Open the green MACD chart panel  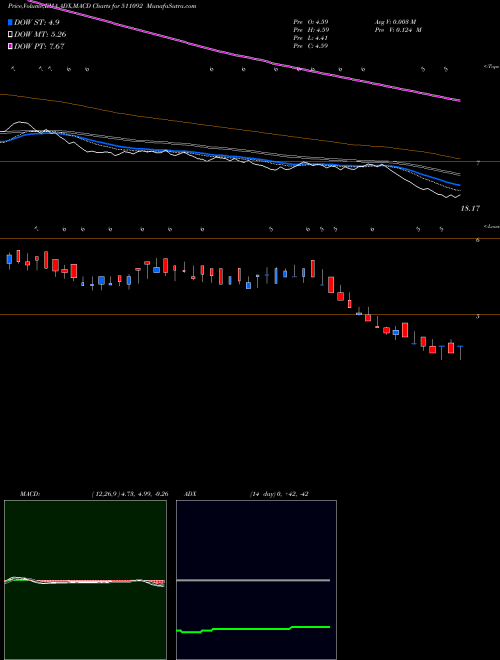pyautogui.click(x=85, y=580)
